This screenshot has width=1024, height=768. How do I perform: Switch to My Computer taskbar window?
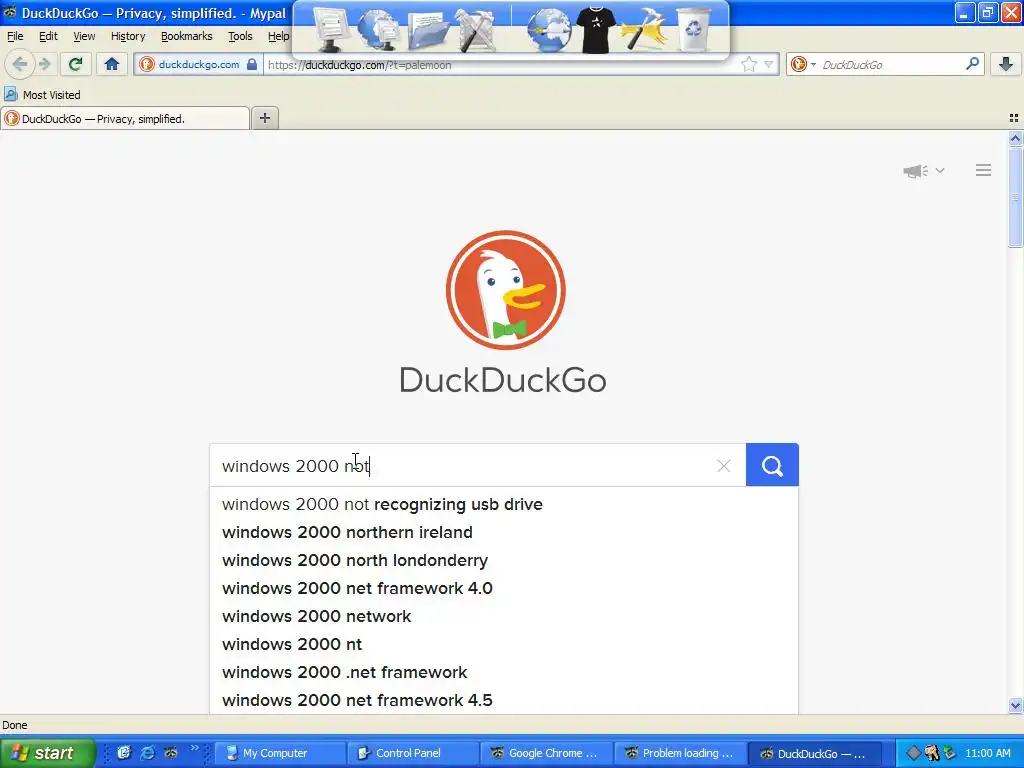(280, 753)
